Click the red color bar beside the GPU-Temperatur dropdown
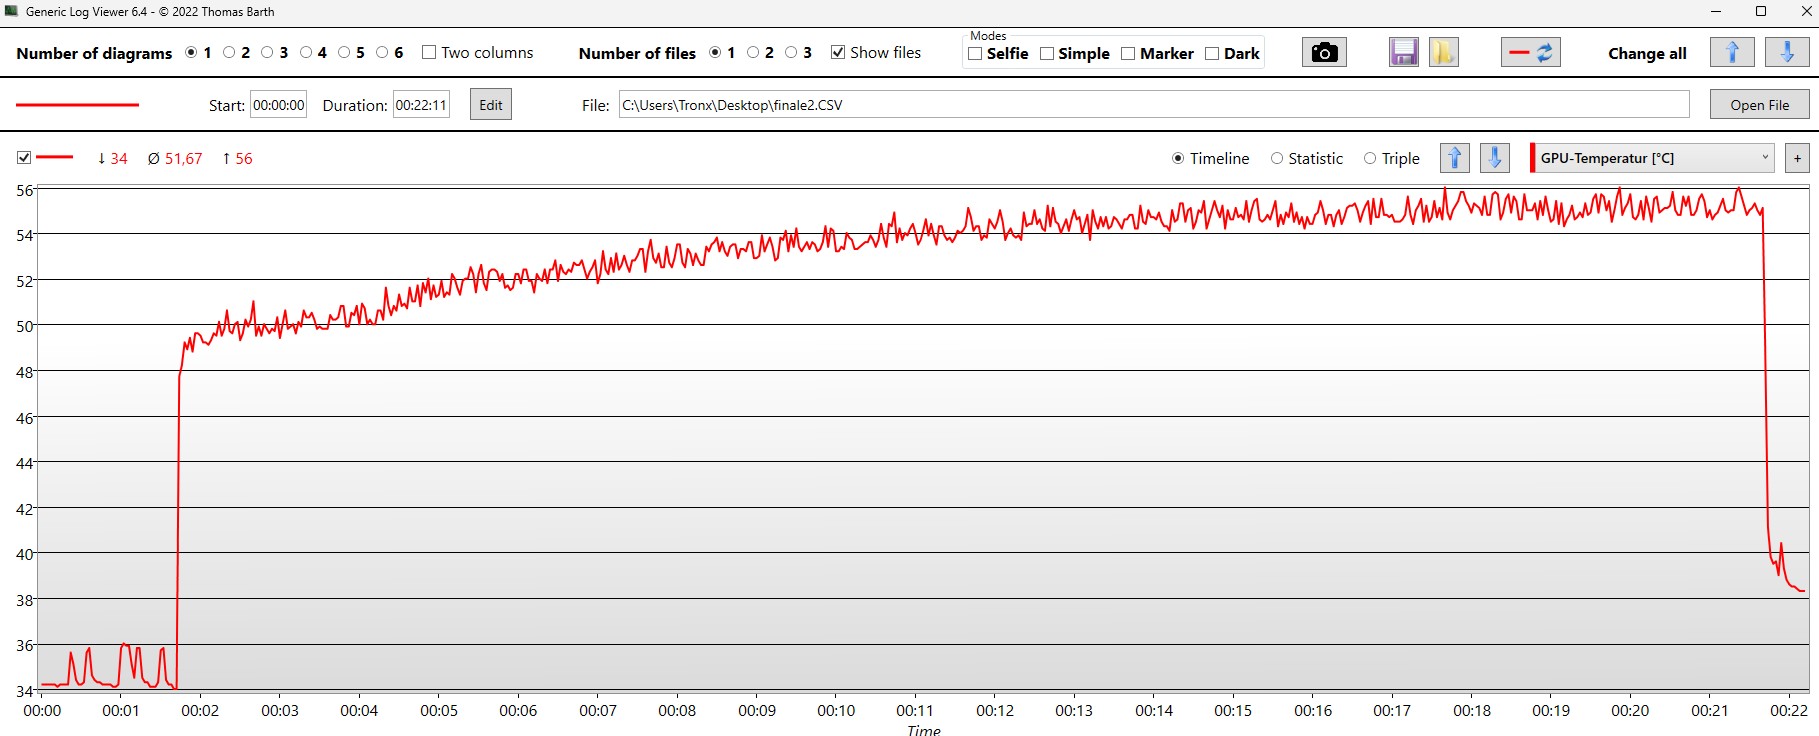The height and width of the screenshot is (736, 1819). (1532, 158)
